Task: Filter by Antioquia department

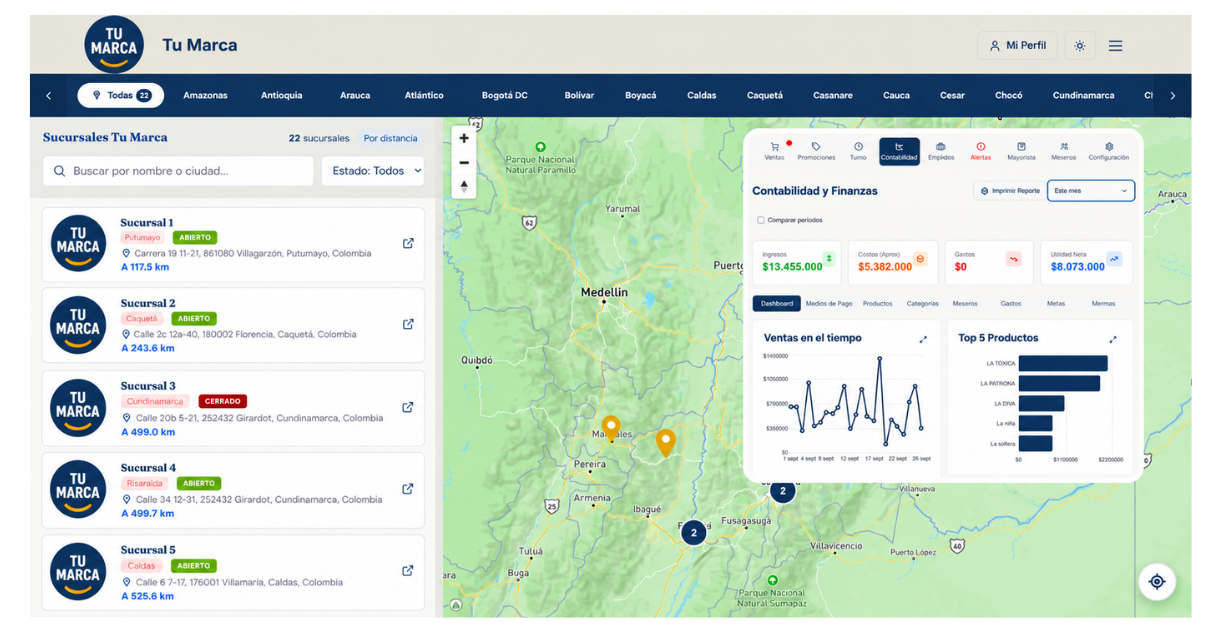Action: pyautogui.click(x=282, y=96)
